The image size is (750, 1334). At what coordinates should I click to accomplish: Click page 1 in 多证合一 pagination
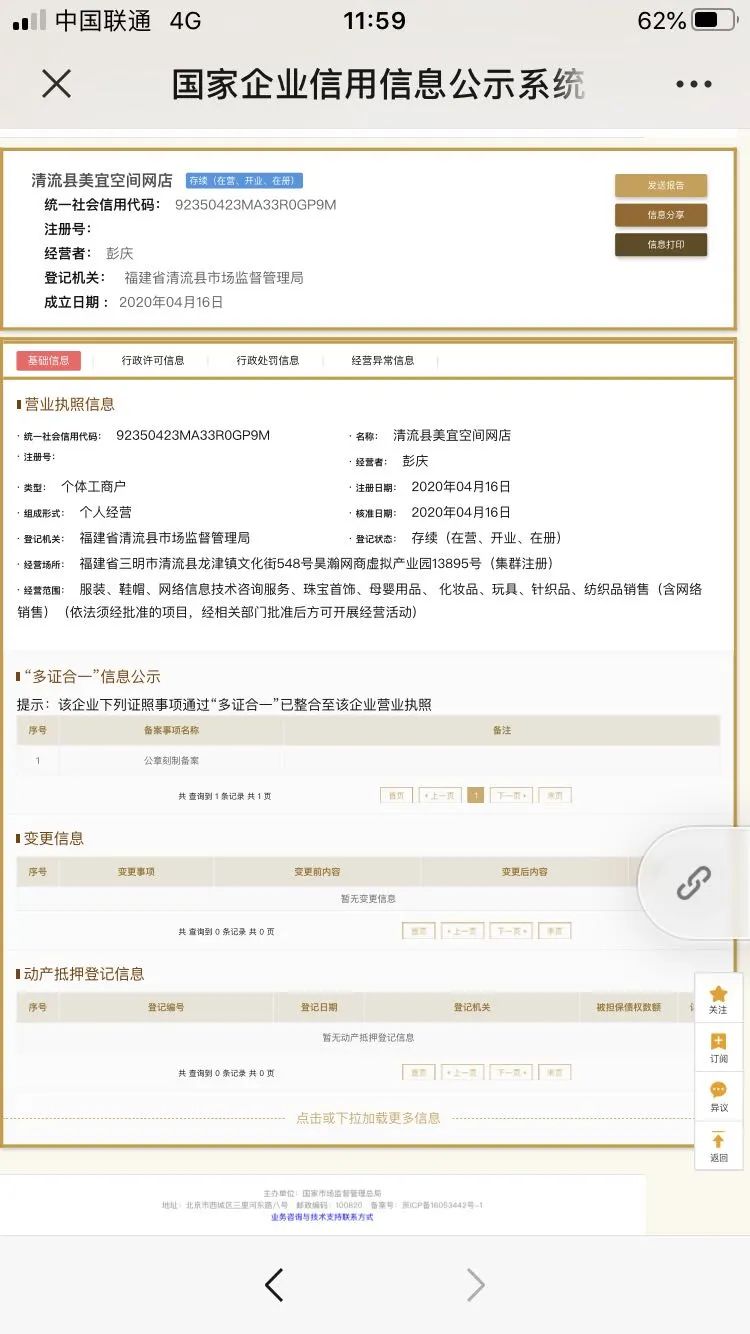476,796
